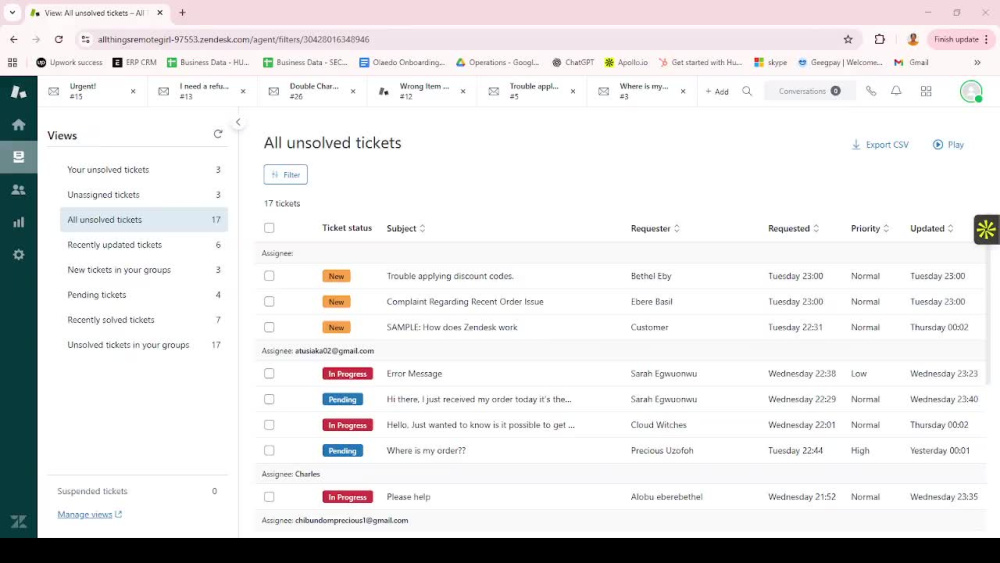Start Play mode for tickets
This screenshot has height=563, width=1000.
[x=948, y=145]
